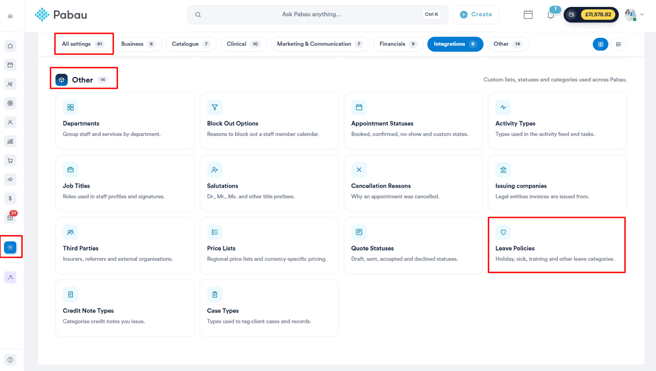Open the shopping cart icon in the sidebar
This screenshot has height=371, width=656.
point(10,161)
